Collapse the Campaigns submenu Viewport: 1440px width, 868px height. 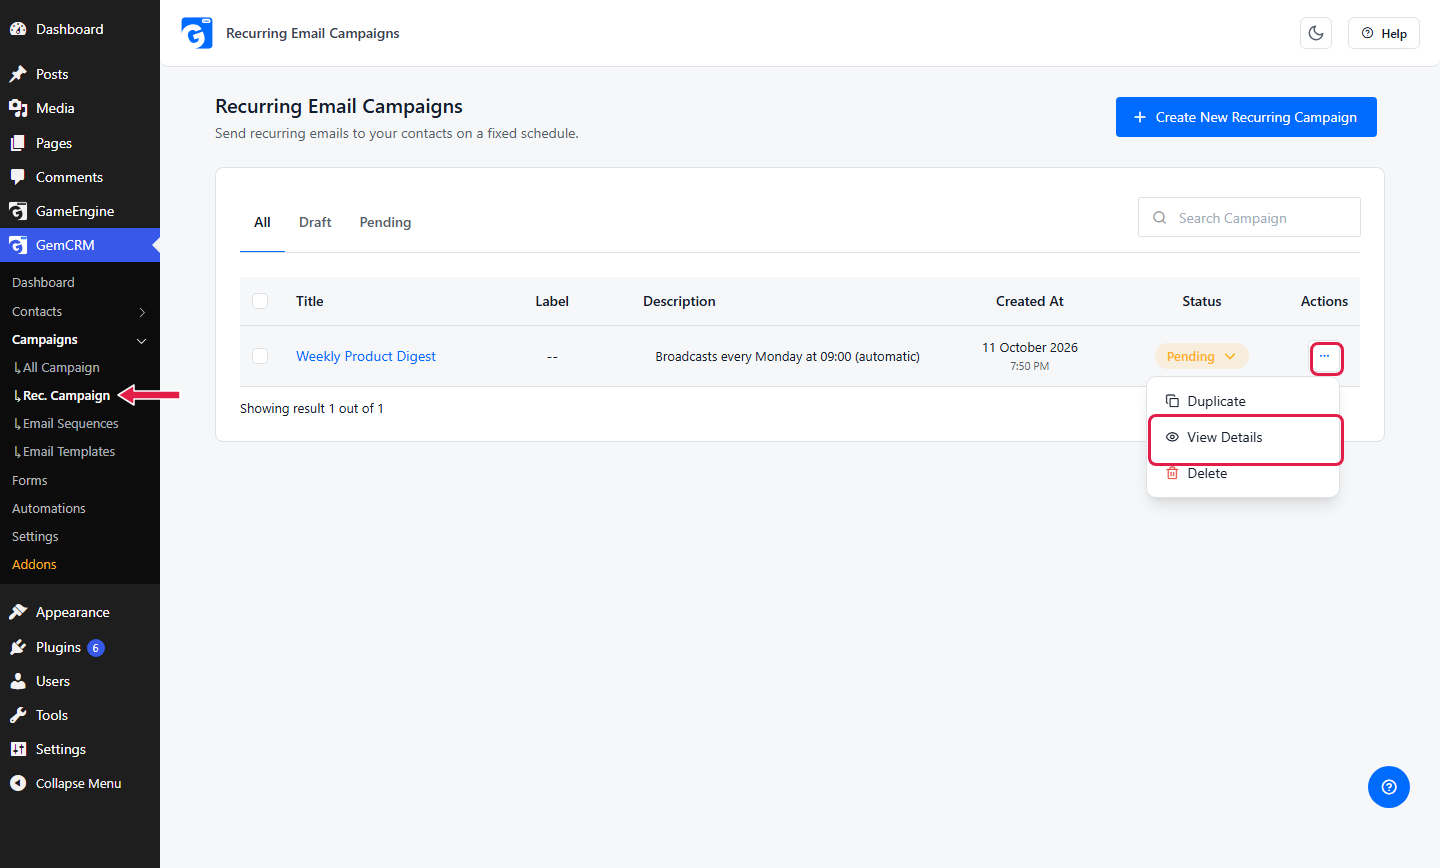(x=142, y=340)
